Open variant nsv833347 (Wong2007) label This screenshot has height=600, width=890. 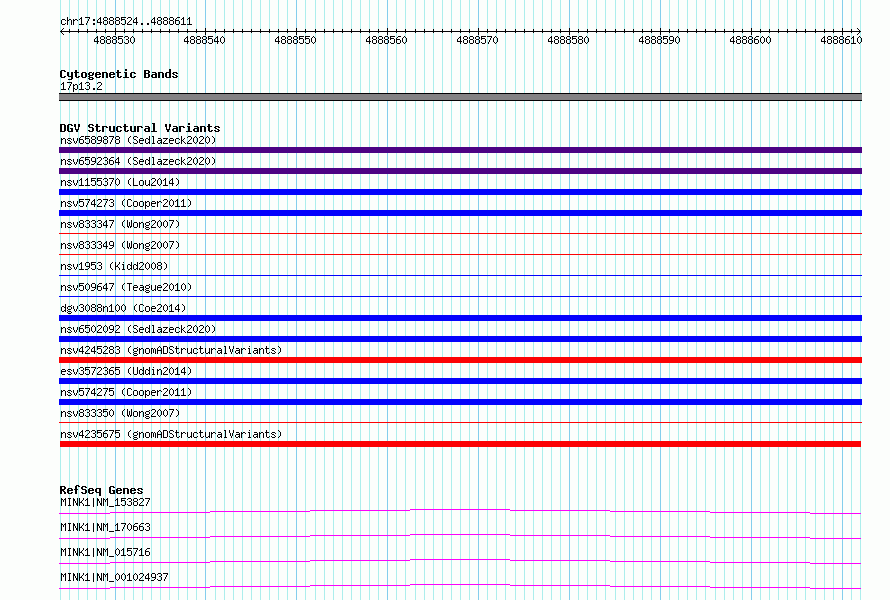[x=120, y=224]
